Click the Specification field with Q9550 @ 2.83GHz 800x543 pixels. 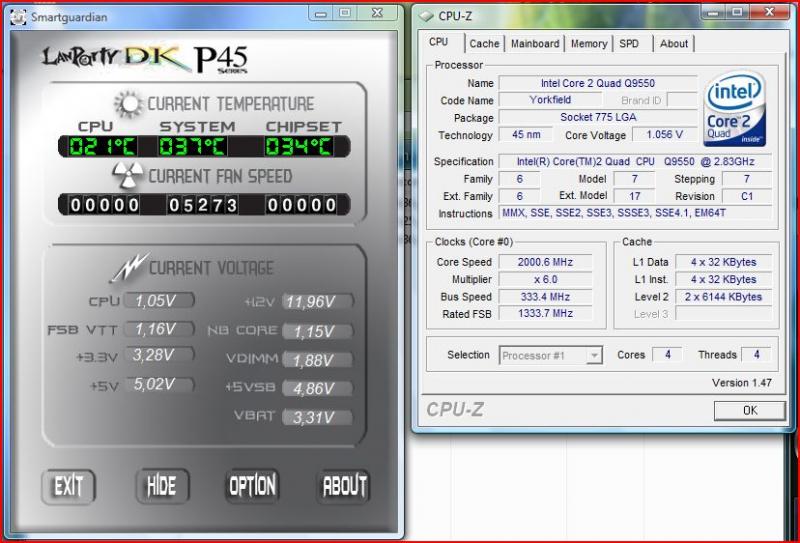pos(635,162)
